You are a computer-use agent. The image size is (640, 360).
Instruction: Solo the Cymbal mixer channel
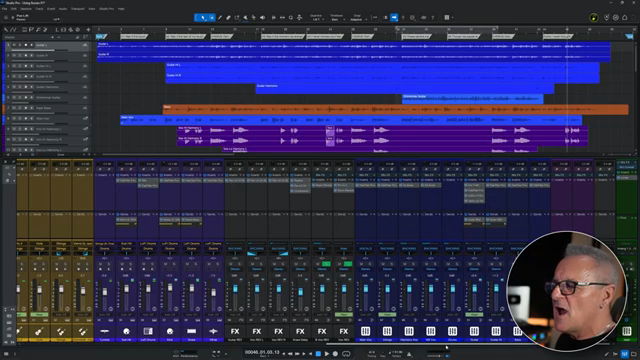click(109, 264)
